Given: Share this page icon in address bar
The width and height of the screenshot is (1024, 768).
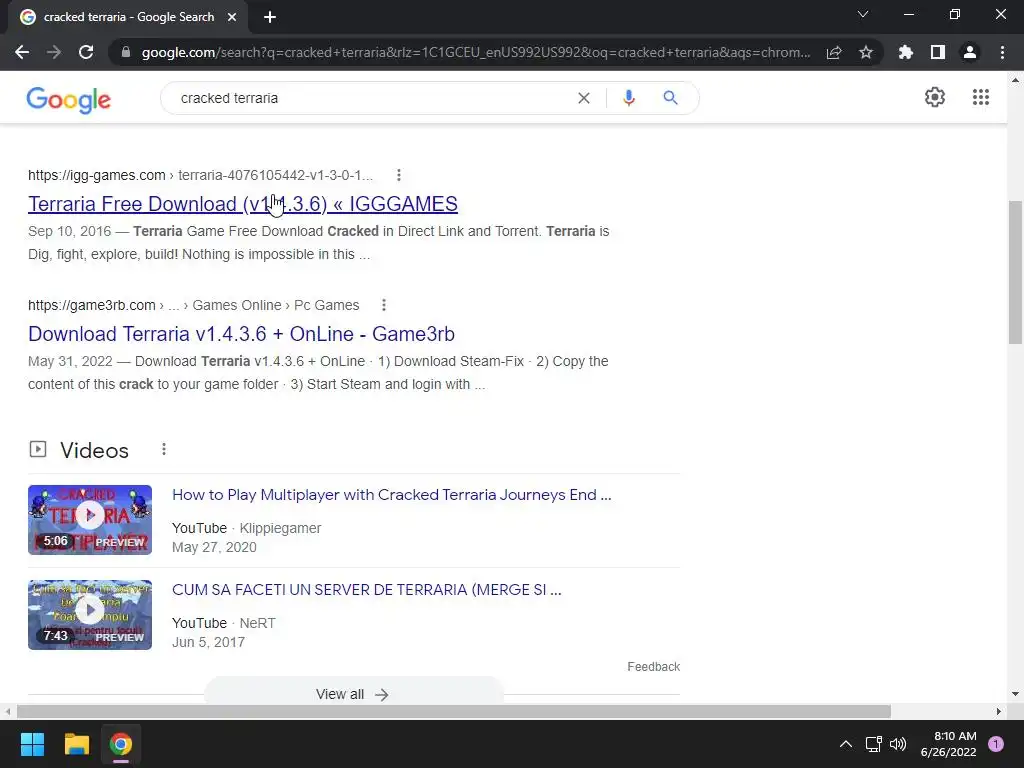Looking at the screenshot, I should point(834,52).
